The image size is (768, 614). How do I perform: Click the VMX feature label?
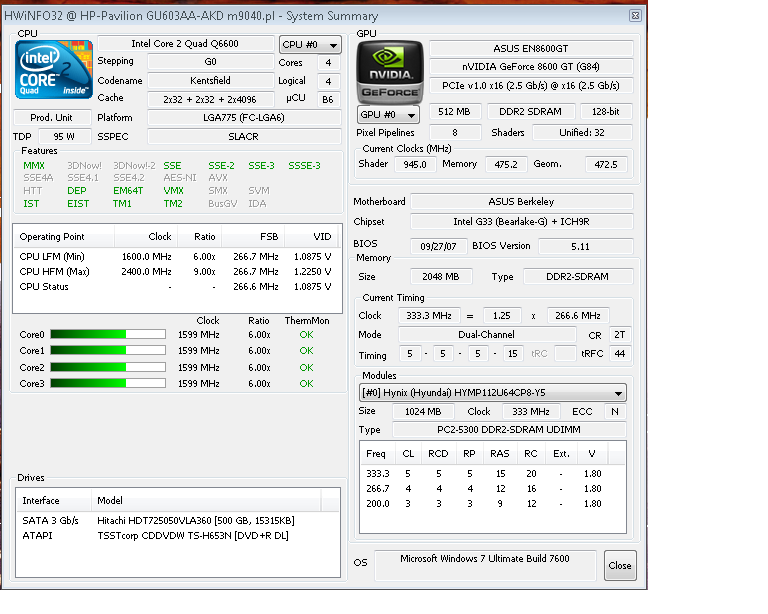click(173, 190)
